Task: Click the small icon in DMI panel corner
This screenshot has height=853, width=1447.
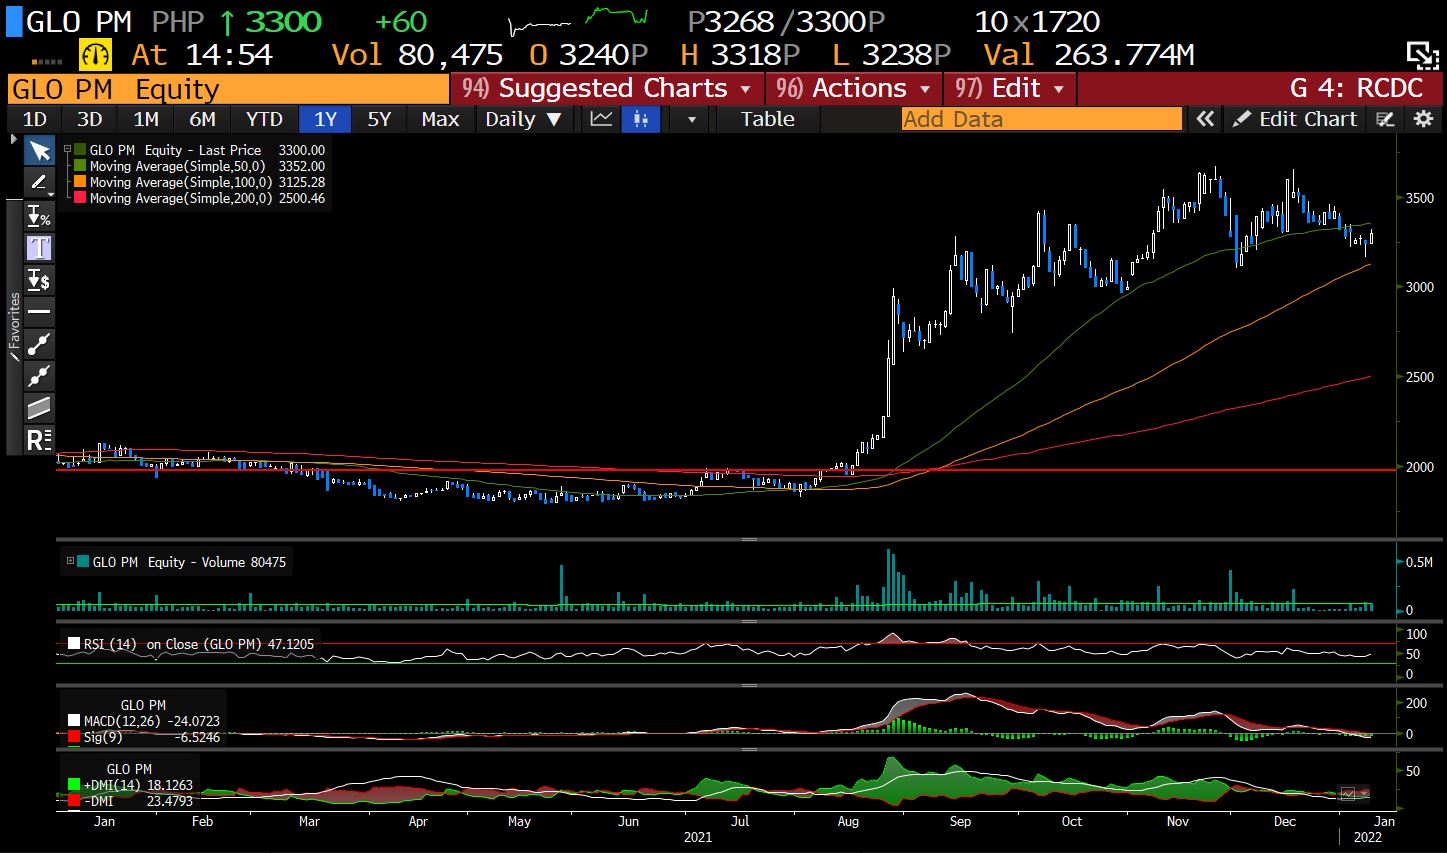Action: (1347, 794)
